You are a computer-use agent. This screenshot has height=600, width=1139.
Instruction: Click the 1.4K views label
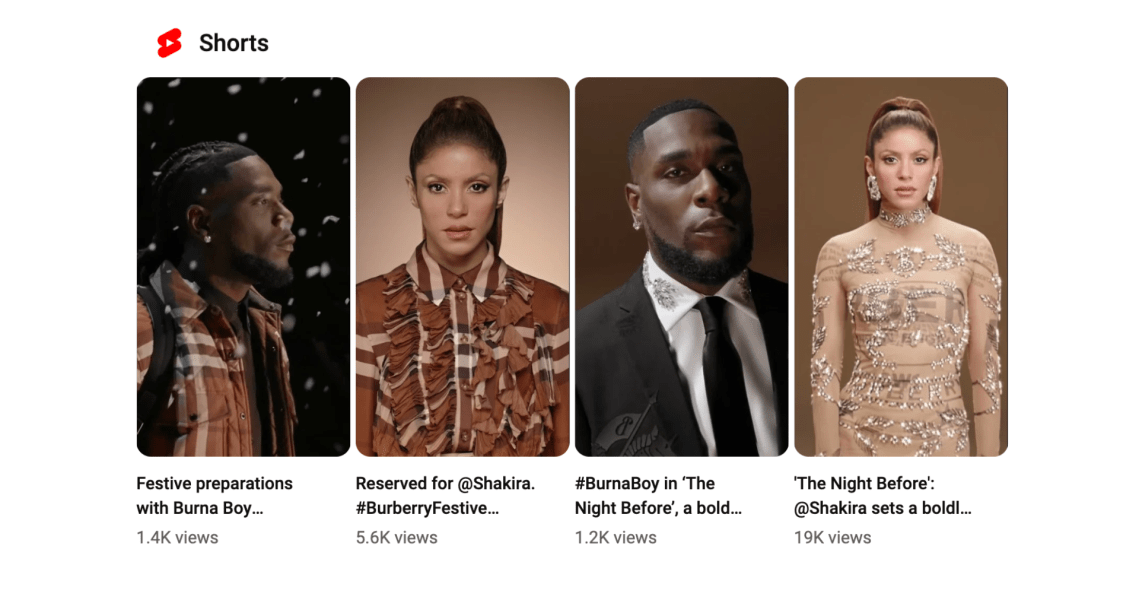177,538
